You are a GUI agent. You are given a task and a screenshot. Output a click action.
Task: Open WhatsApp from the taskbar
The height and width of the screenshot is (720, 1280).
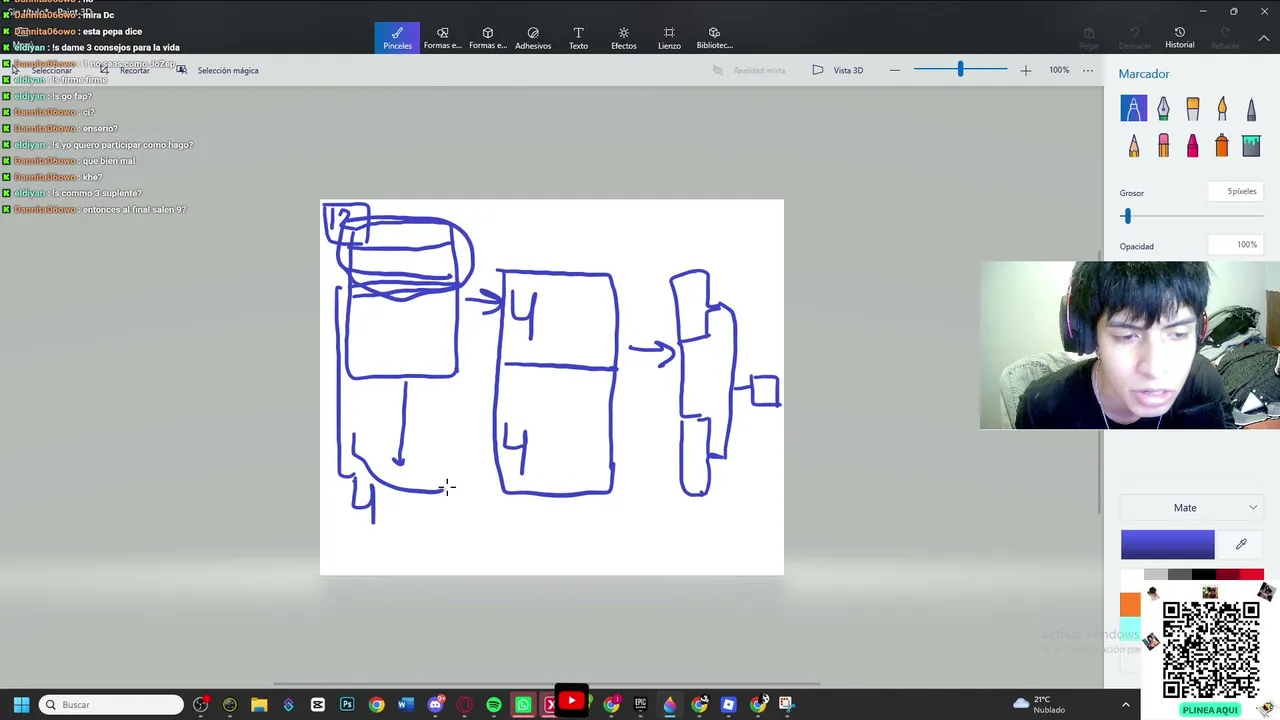[523, 705]
